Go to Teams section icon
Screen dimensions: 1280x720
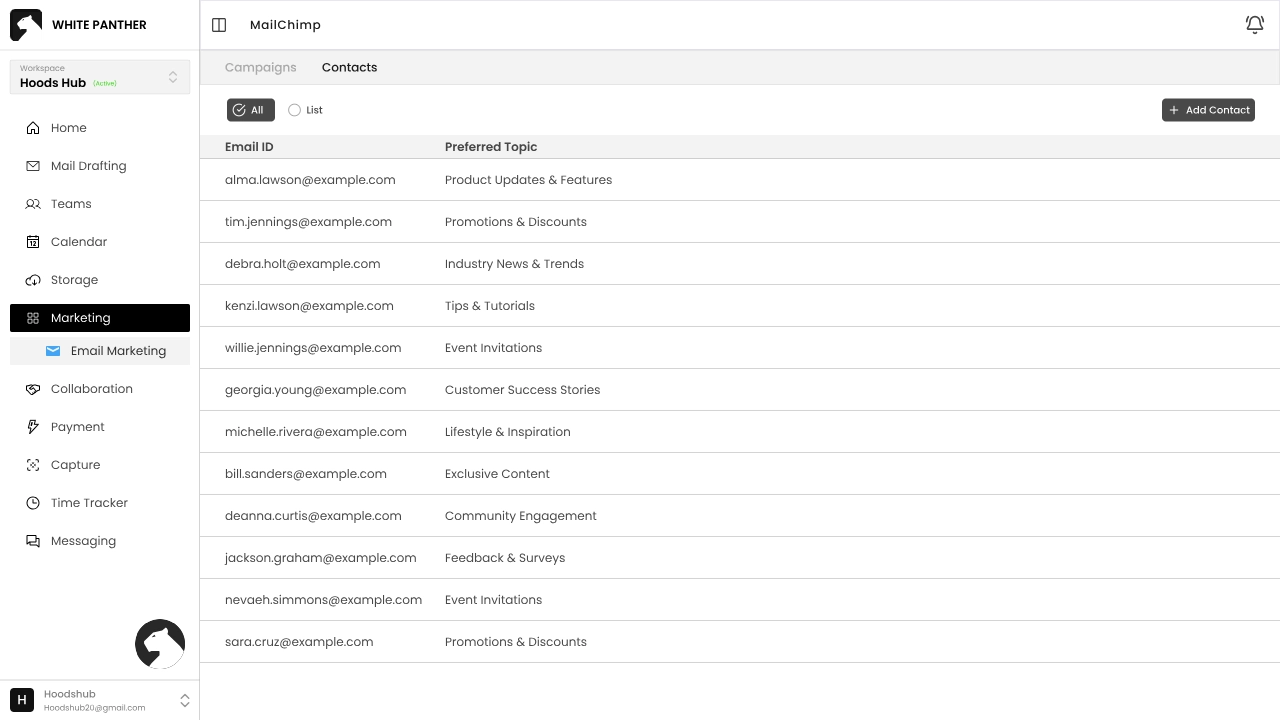pyautogui.click(x=33, y=204)
